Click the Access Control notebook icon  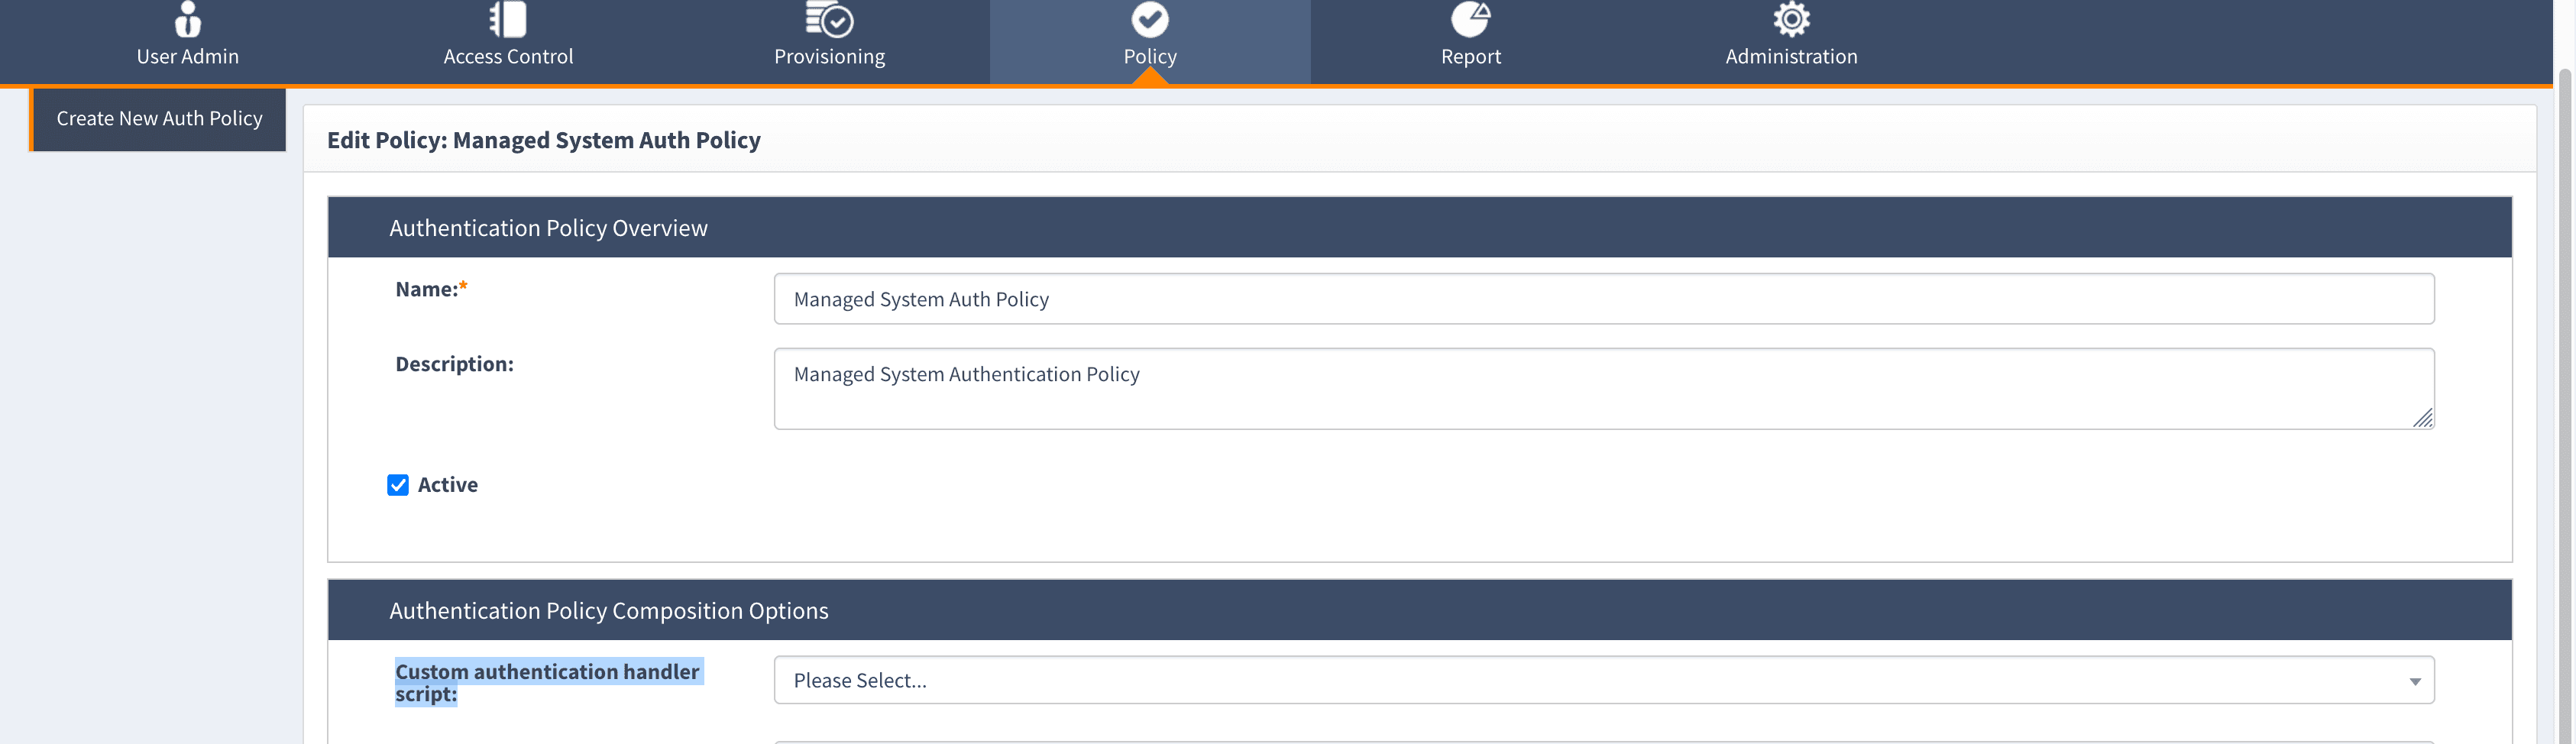[508, 18]
